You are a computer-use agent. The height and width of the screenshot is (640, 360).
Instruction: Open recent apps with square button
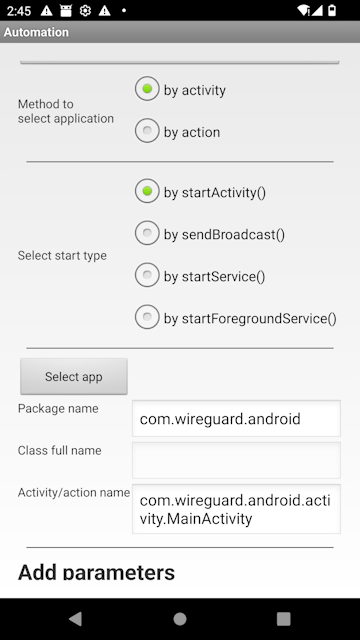[x=284, y=619]
